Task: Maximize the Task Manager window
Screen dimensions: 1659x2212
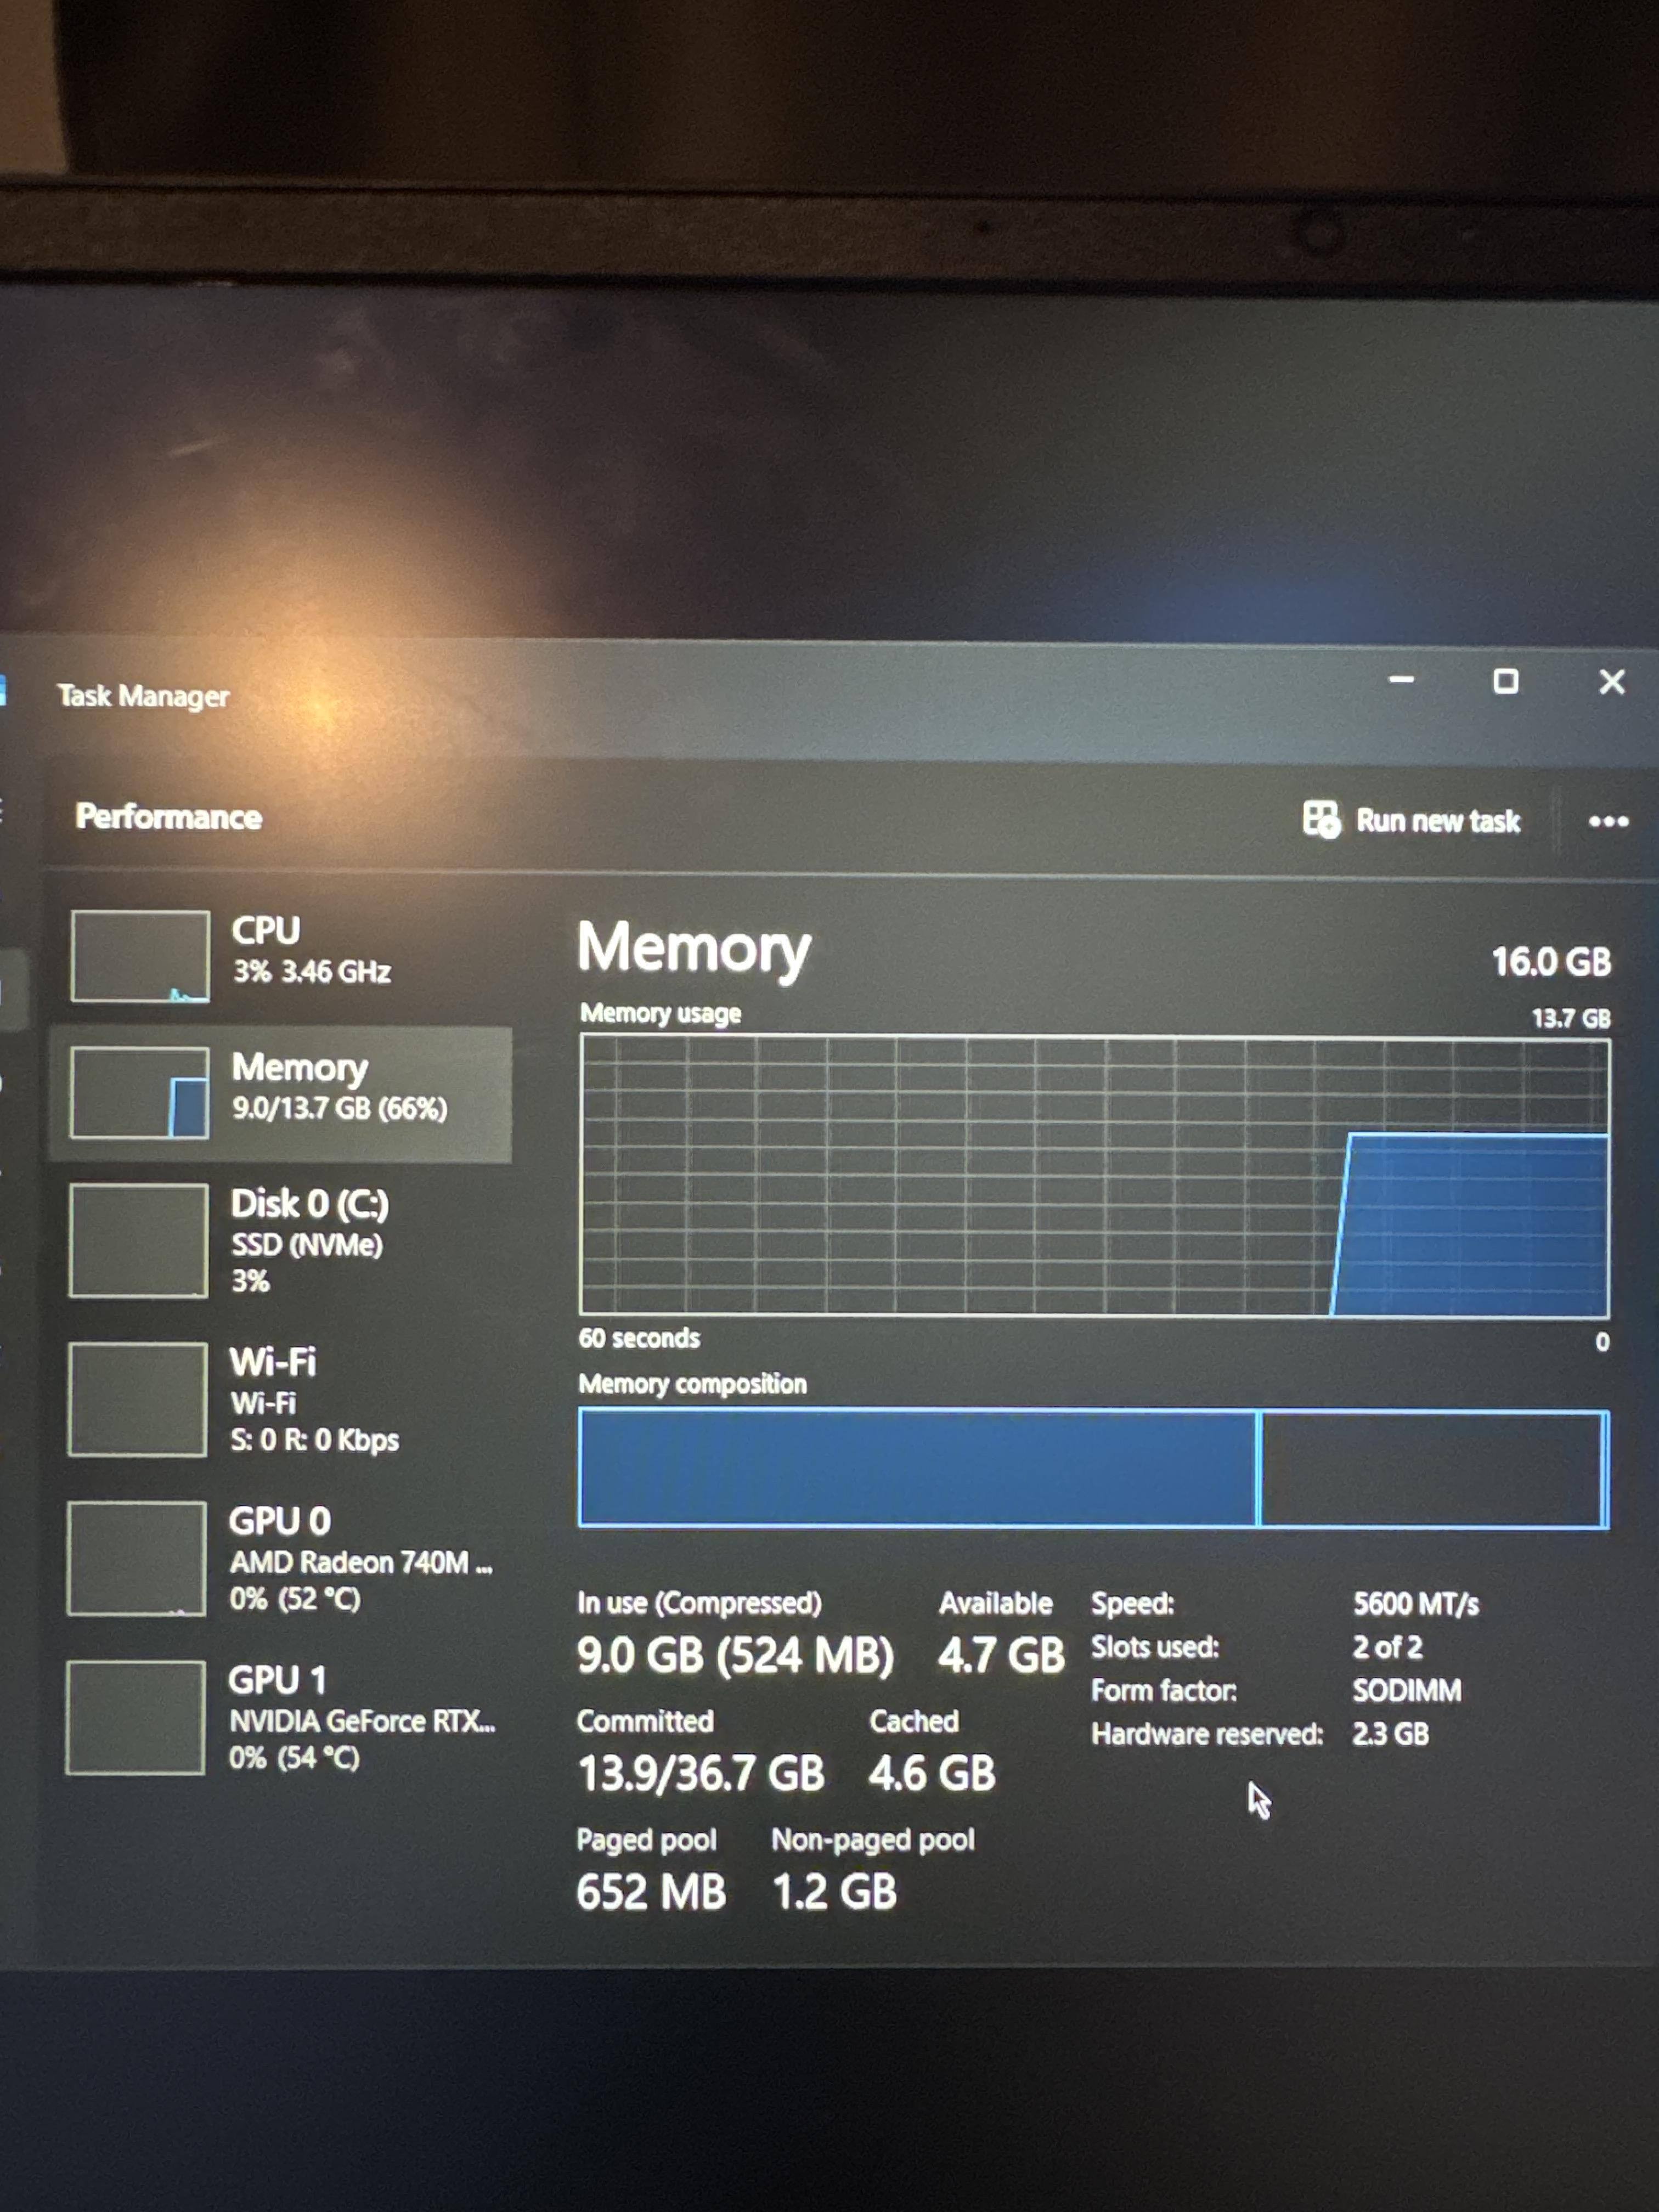Action: click(1505, 682)
